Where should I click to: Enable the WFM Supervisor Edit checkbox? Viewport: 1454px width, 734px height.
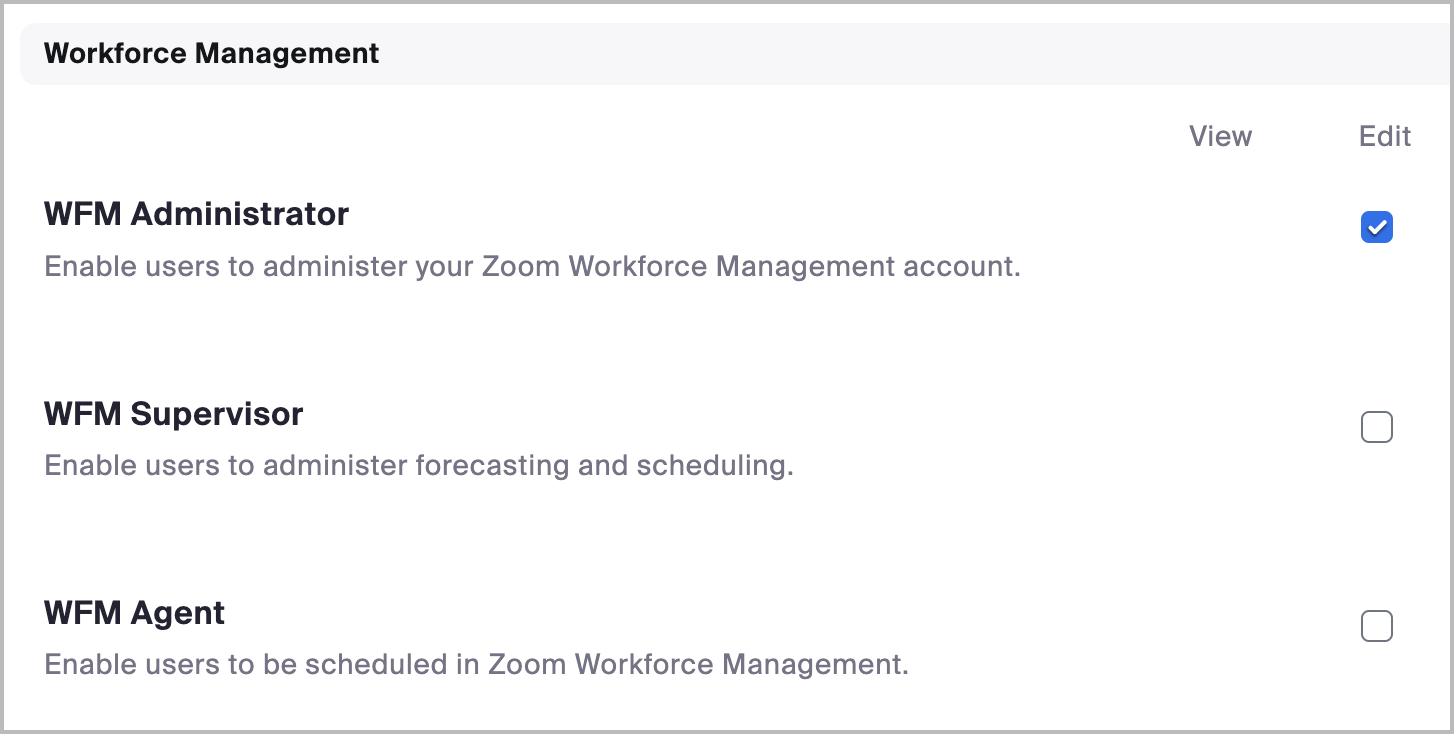1377,428
